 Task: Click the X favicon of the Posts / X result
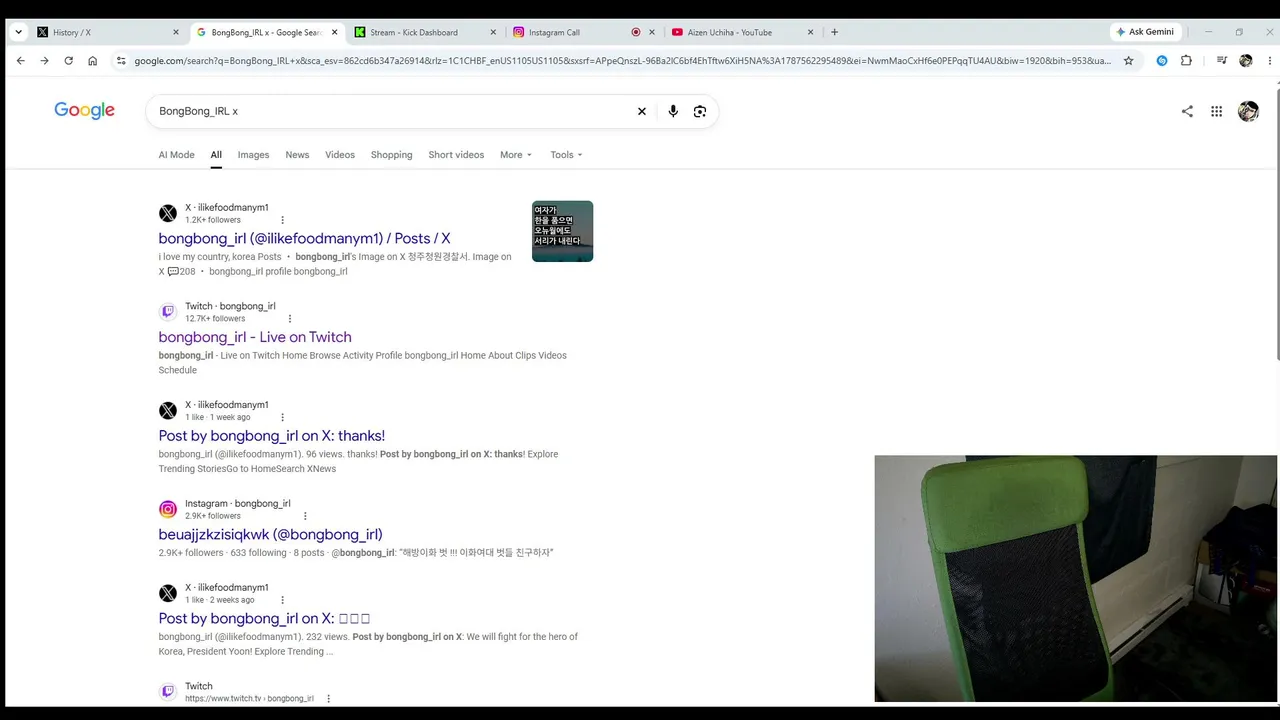pos(168,213)
